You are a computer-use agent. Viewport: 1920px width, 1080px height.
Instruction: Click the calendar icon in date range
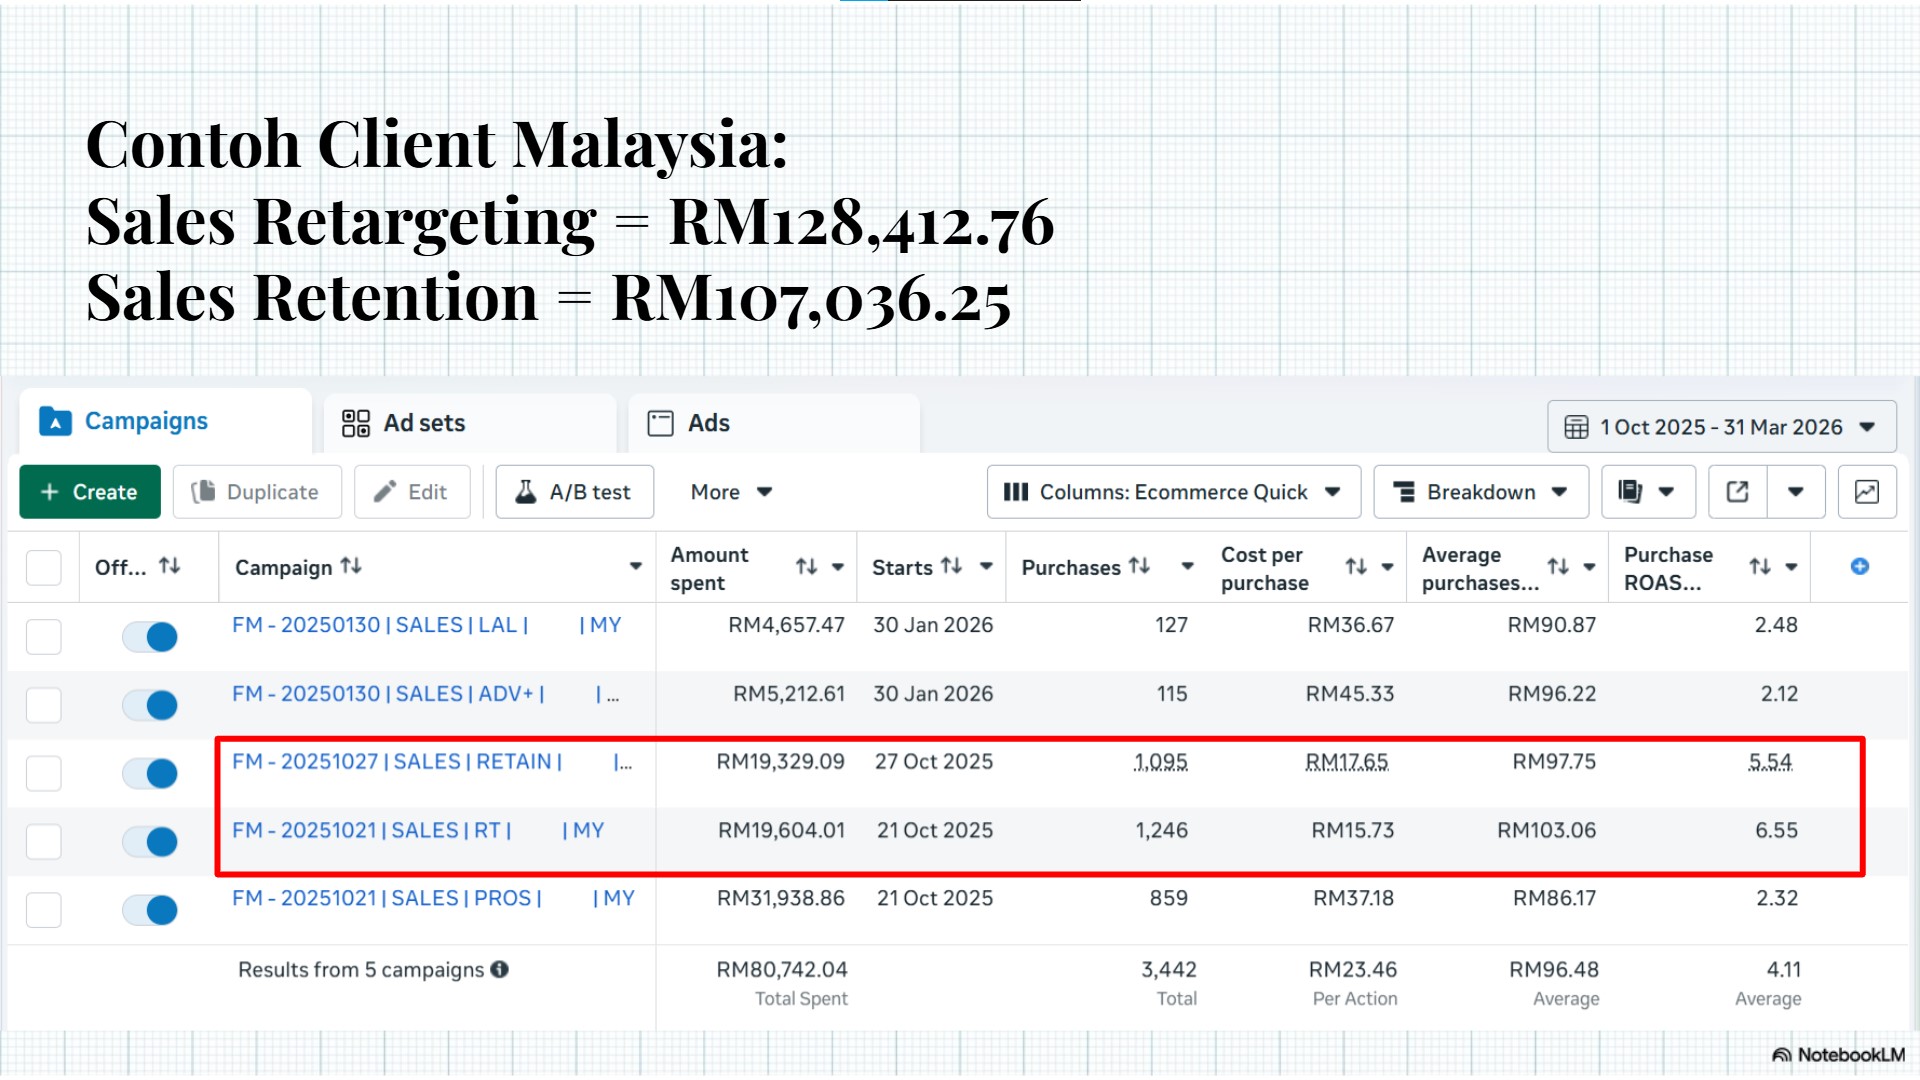click(x=1576, y=427)
